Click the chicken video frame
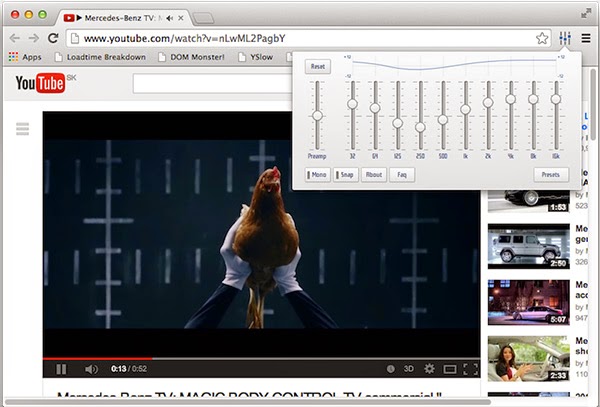600x407 pixels. [261, 234]
